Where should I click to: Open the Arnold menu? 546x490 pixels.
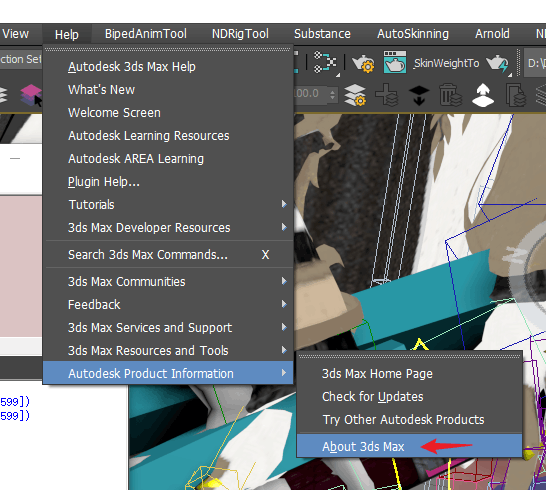point(492,34)
